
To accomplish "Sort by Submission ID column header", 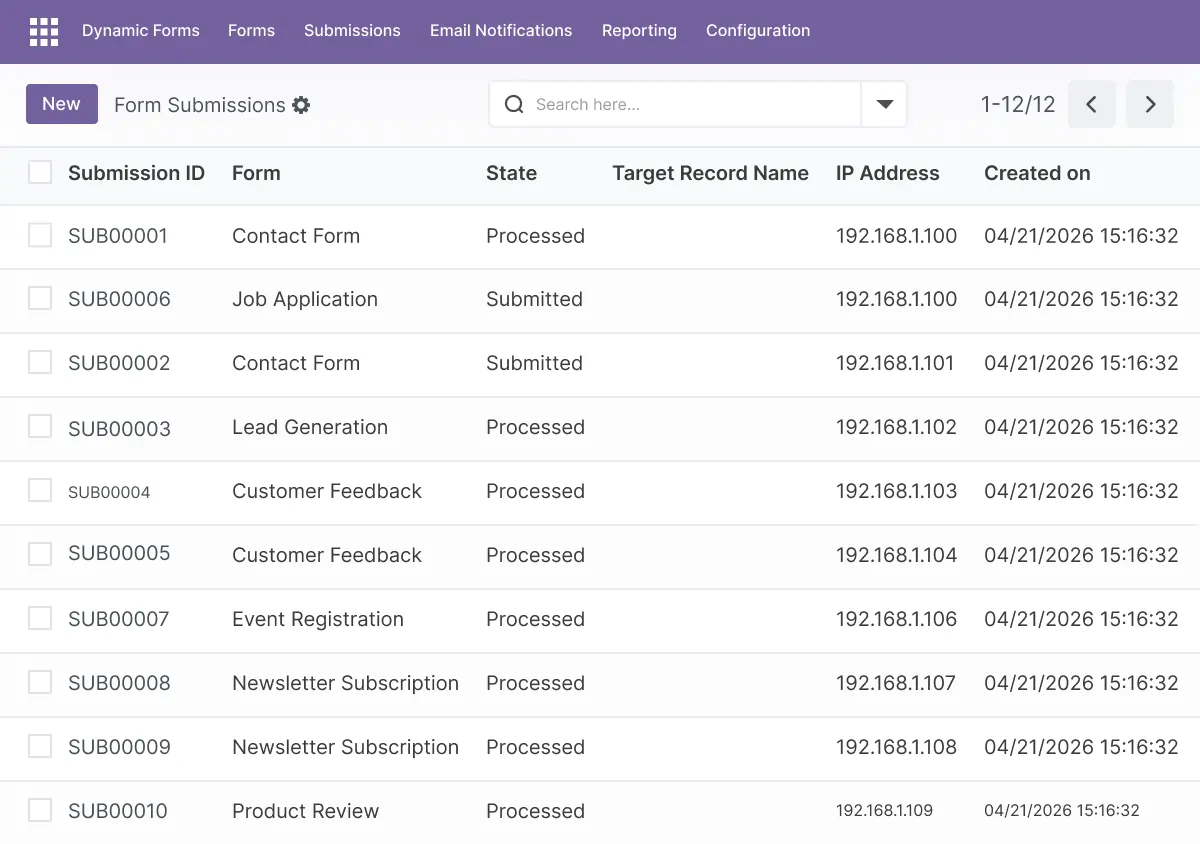I will coord(136,173).
